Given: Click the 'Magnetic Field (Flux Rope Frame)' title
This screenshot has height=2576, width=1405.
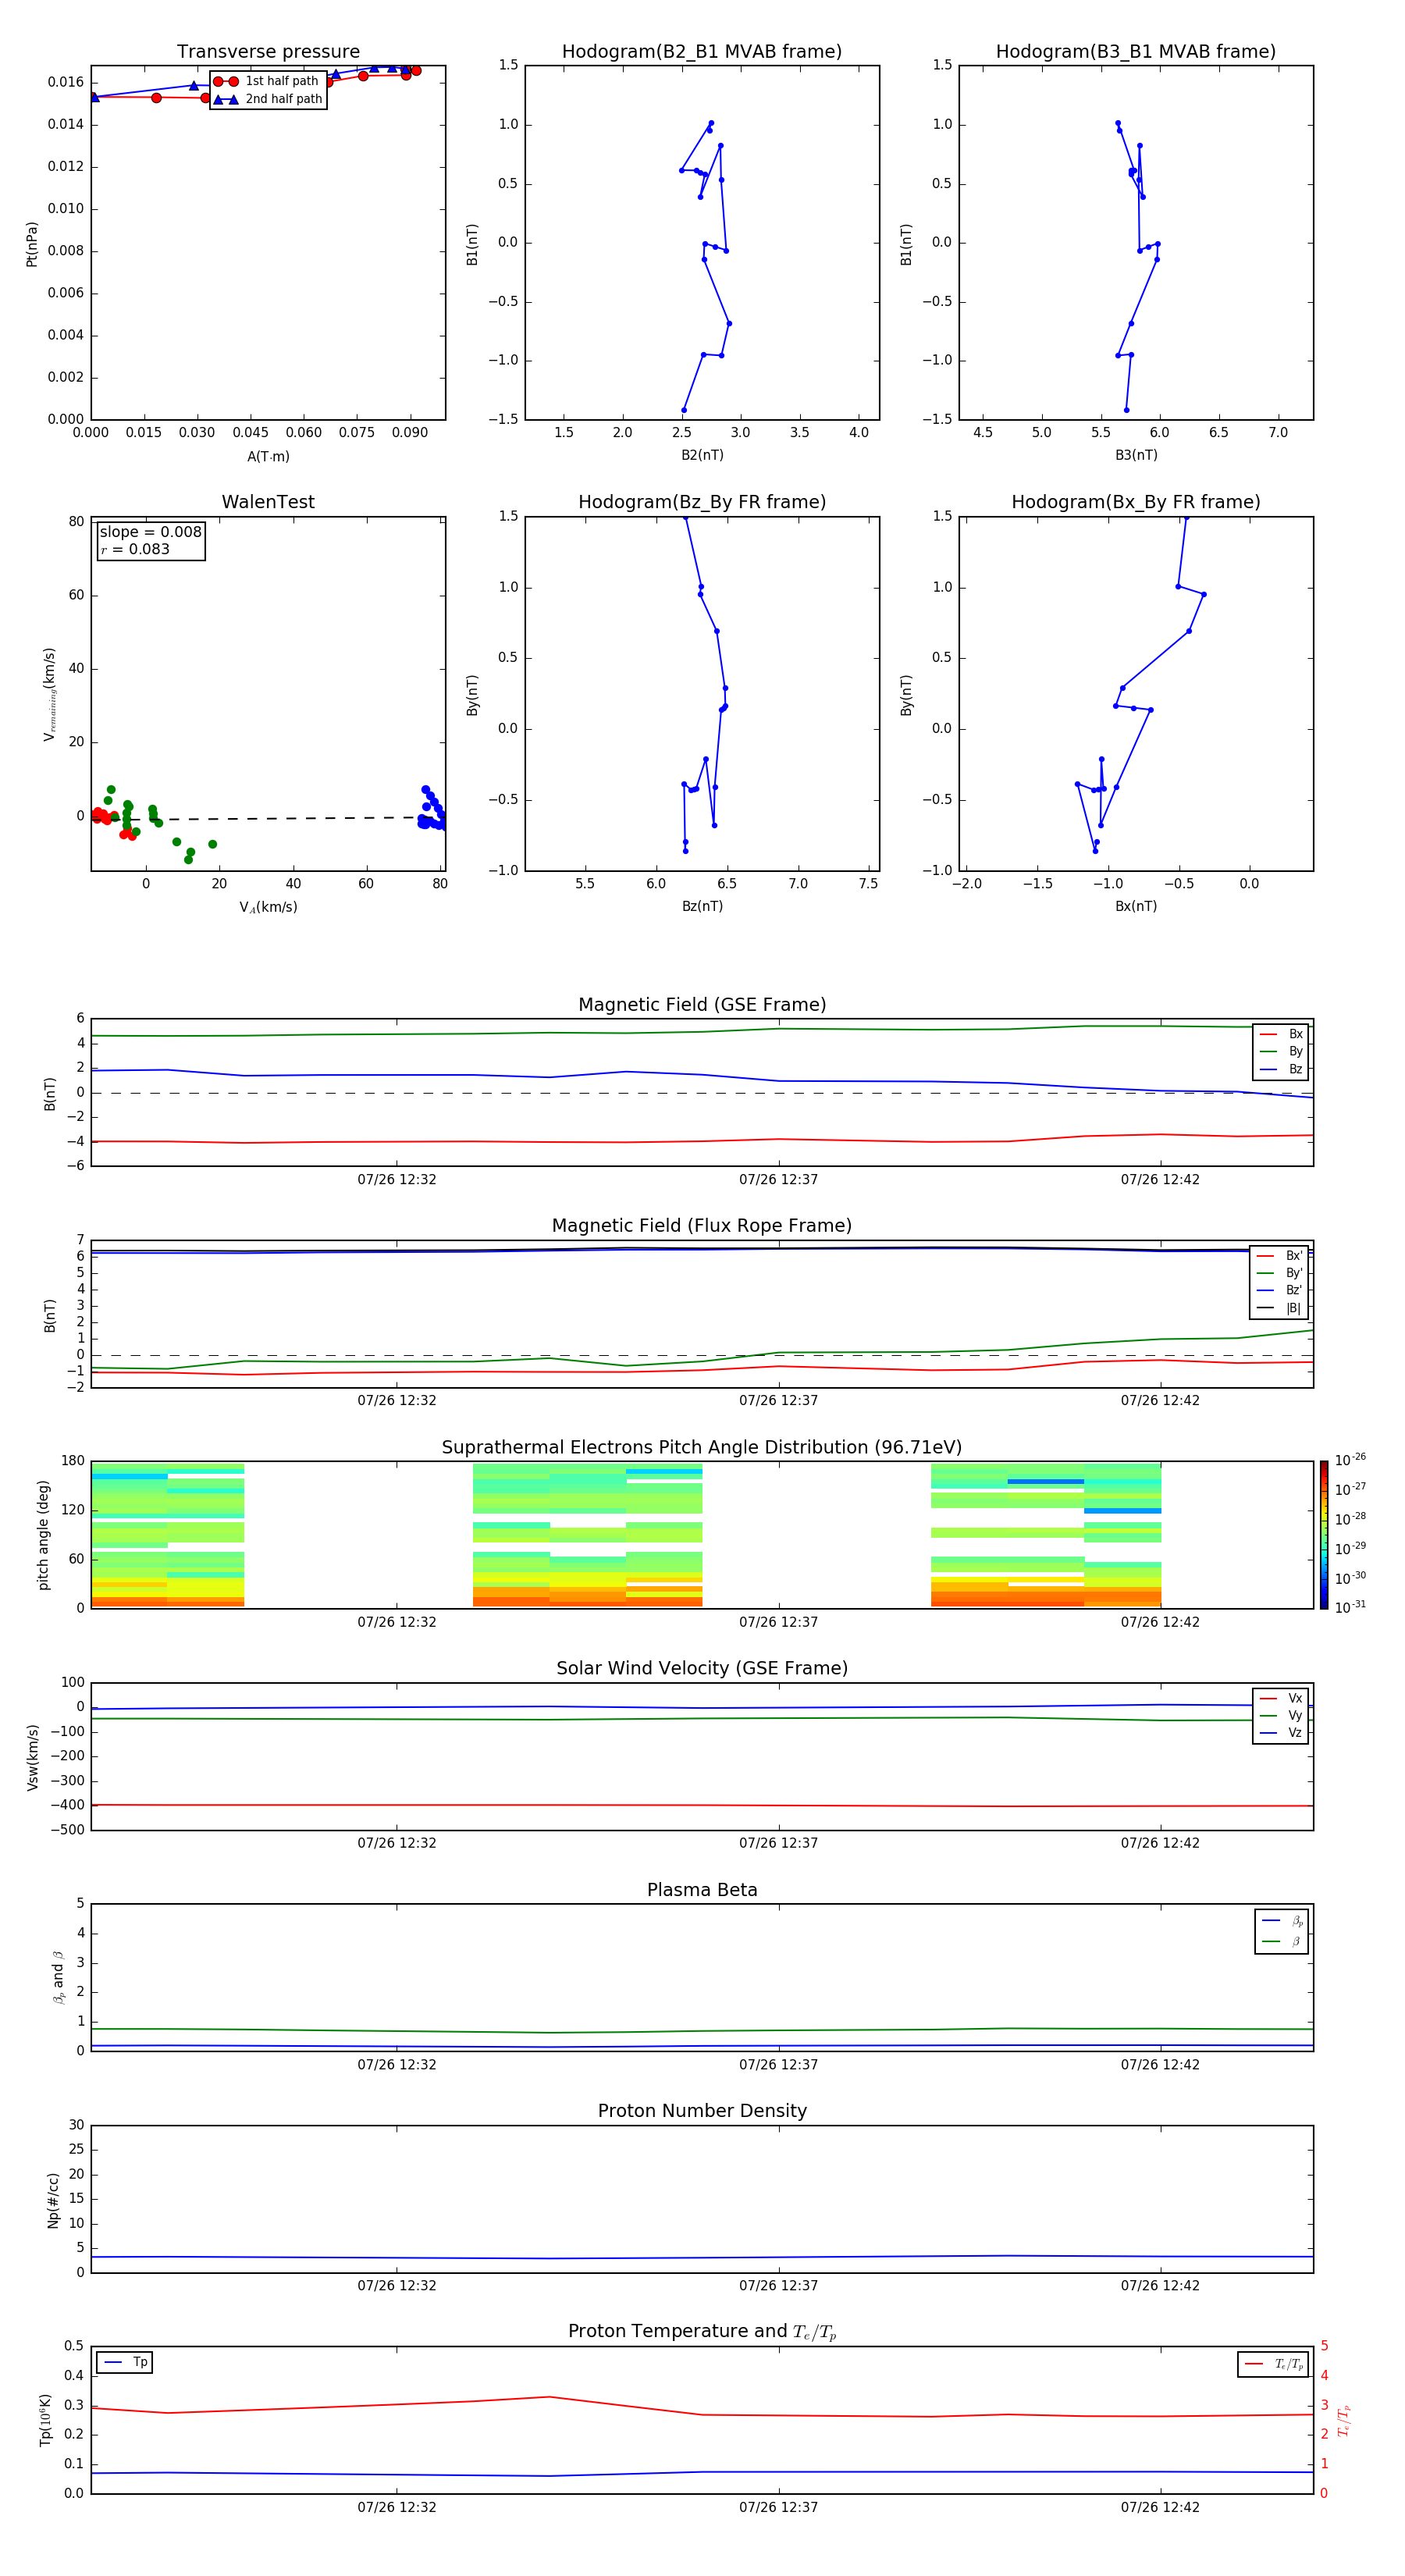Looking at the screenshot, I should (702, 1226).
